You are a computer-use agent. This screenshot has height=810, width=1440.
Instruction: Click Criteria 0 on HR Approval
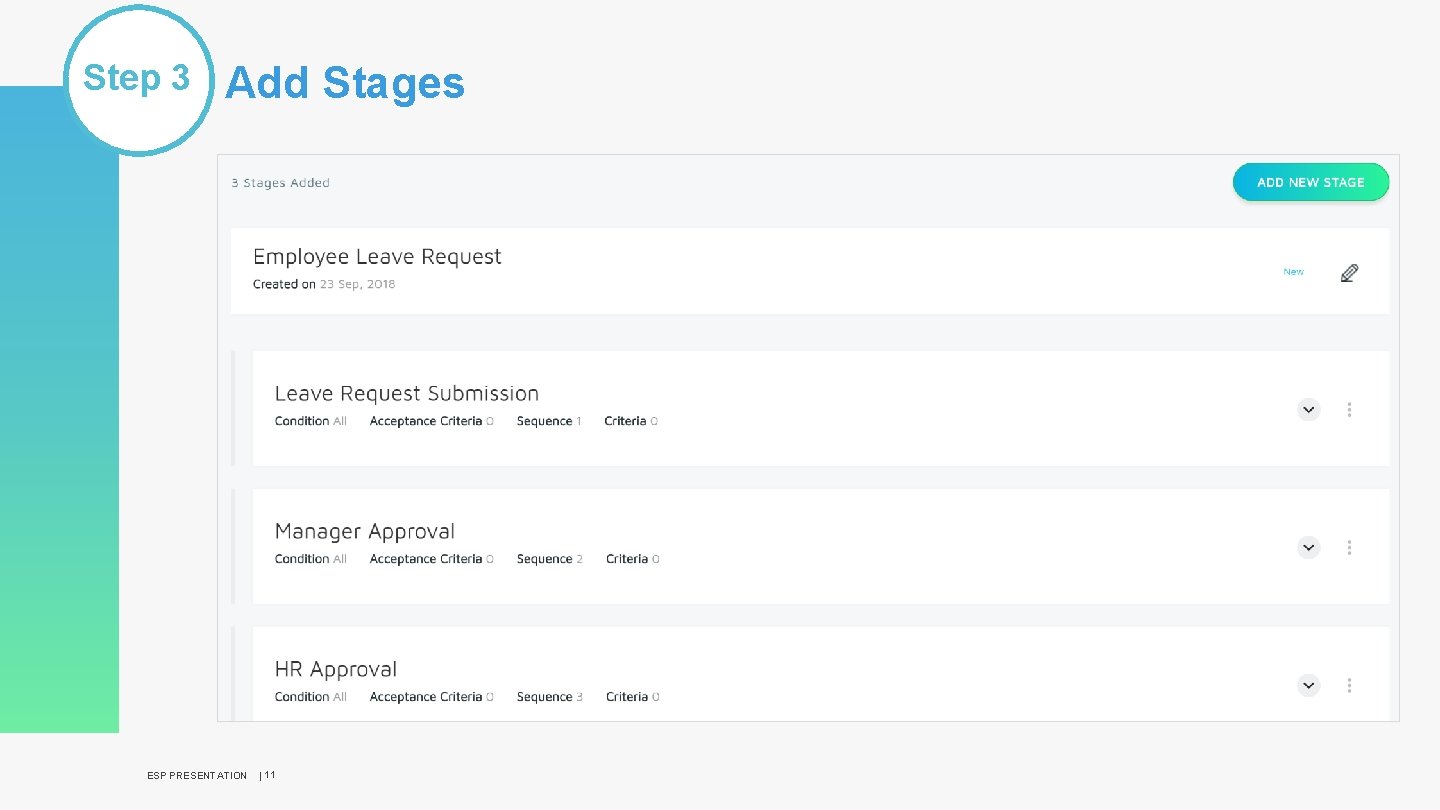tap(632, 696)
